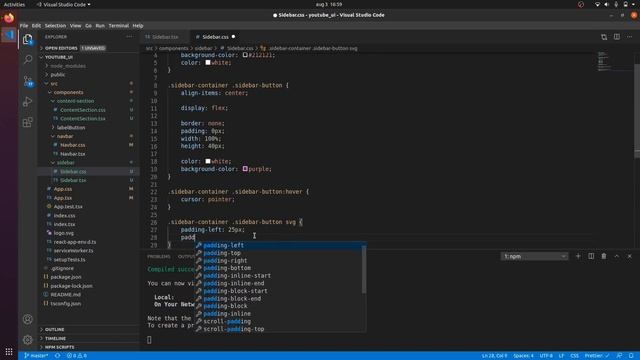Choose padding-inline-start suggestion
The image size is (640, 360).
(279, 276)
